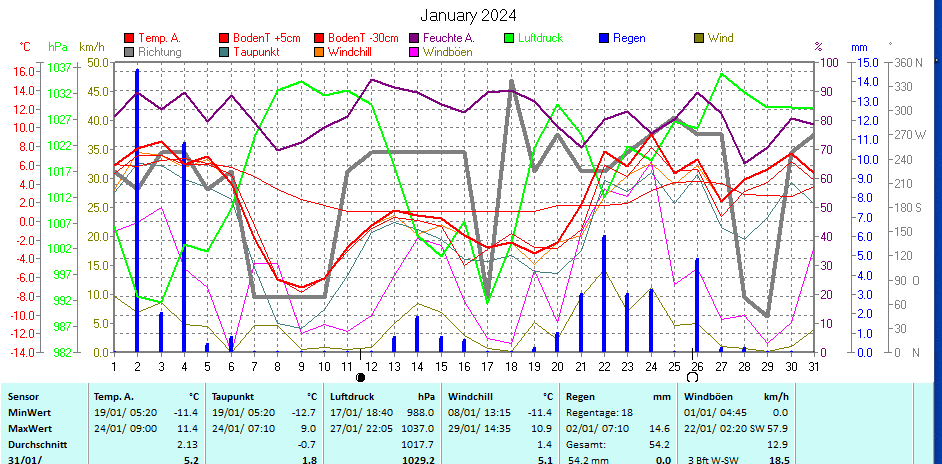
Task: Click the average pressure value '1017.7'
Action: click(x=418, y=445)
